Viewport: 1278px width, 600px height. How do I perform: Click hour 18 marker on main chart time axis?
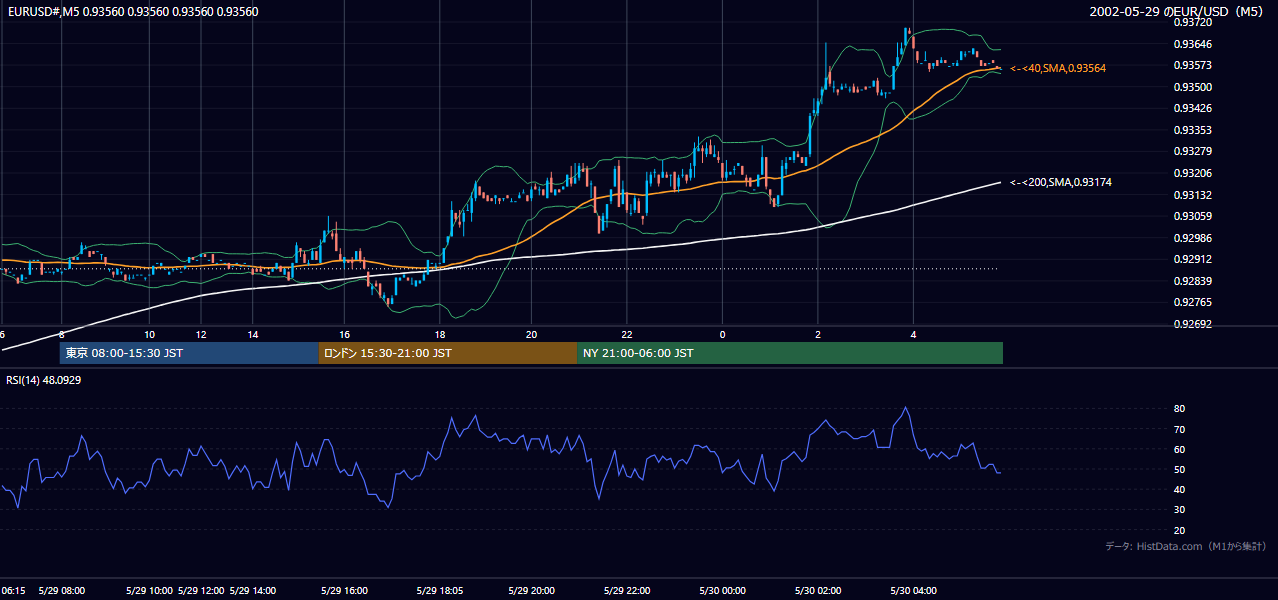click(440, 334)
